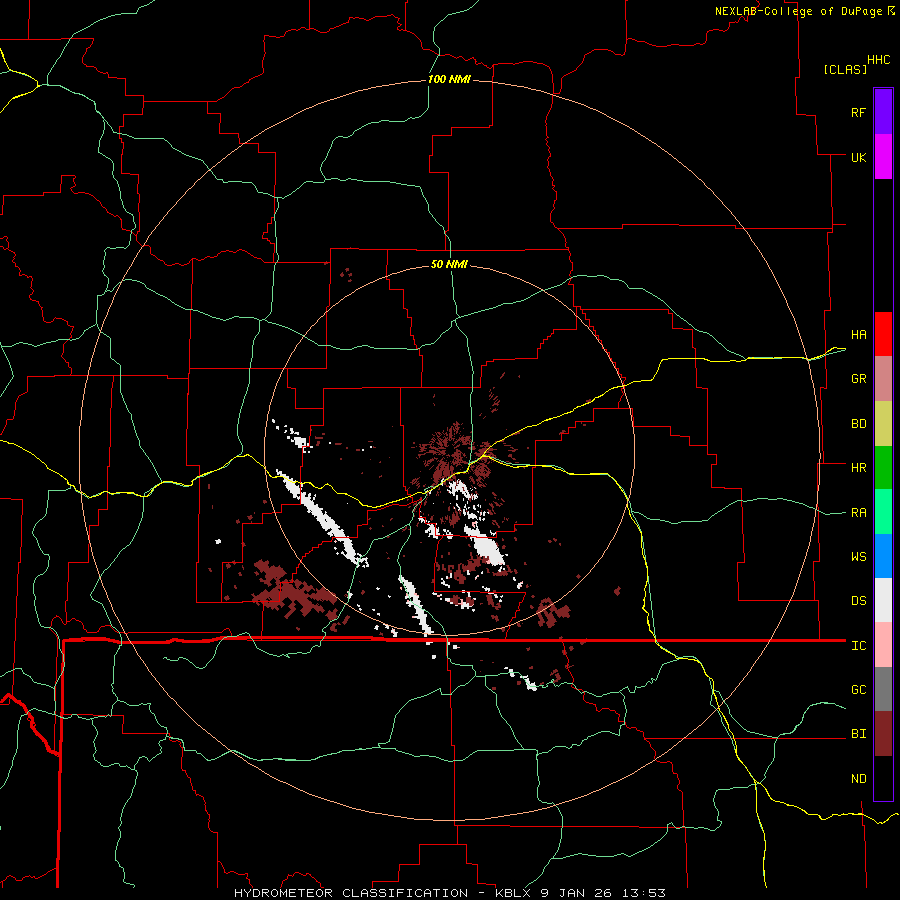
Task: Click the NEXLAB-College of DuPage credit text
Action: (x=798, y=11)
